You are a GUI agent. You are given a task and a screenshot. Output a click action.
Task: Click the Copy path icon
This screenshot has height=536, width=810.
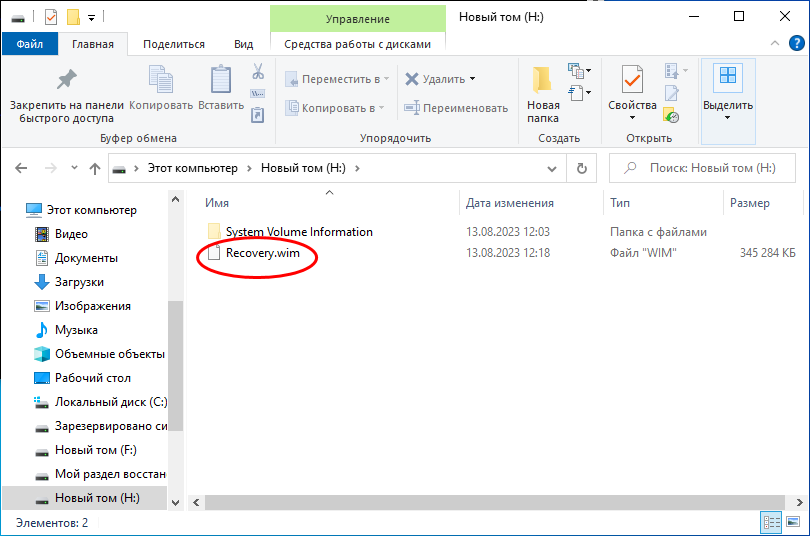click(258, 93)
